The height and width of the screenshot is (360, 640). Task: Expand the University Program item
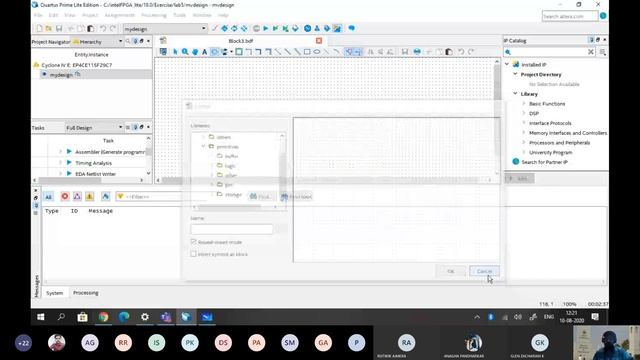click(x=524, y=152)
